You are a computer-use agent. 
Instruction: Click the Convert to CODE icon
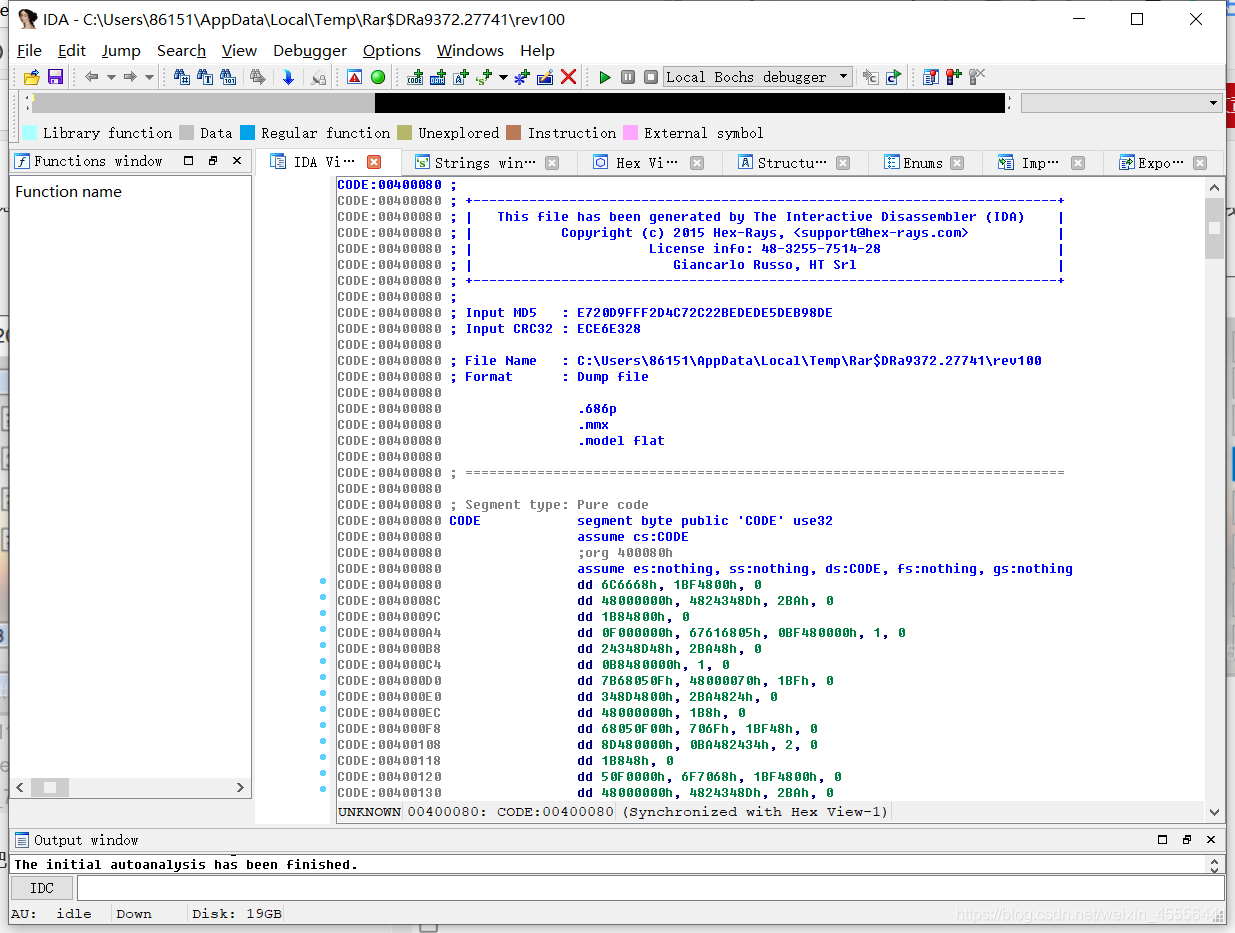(x=415, y=77)
